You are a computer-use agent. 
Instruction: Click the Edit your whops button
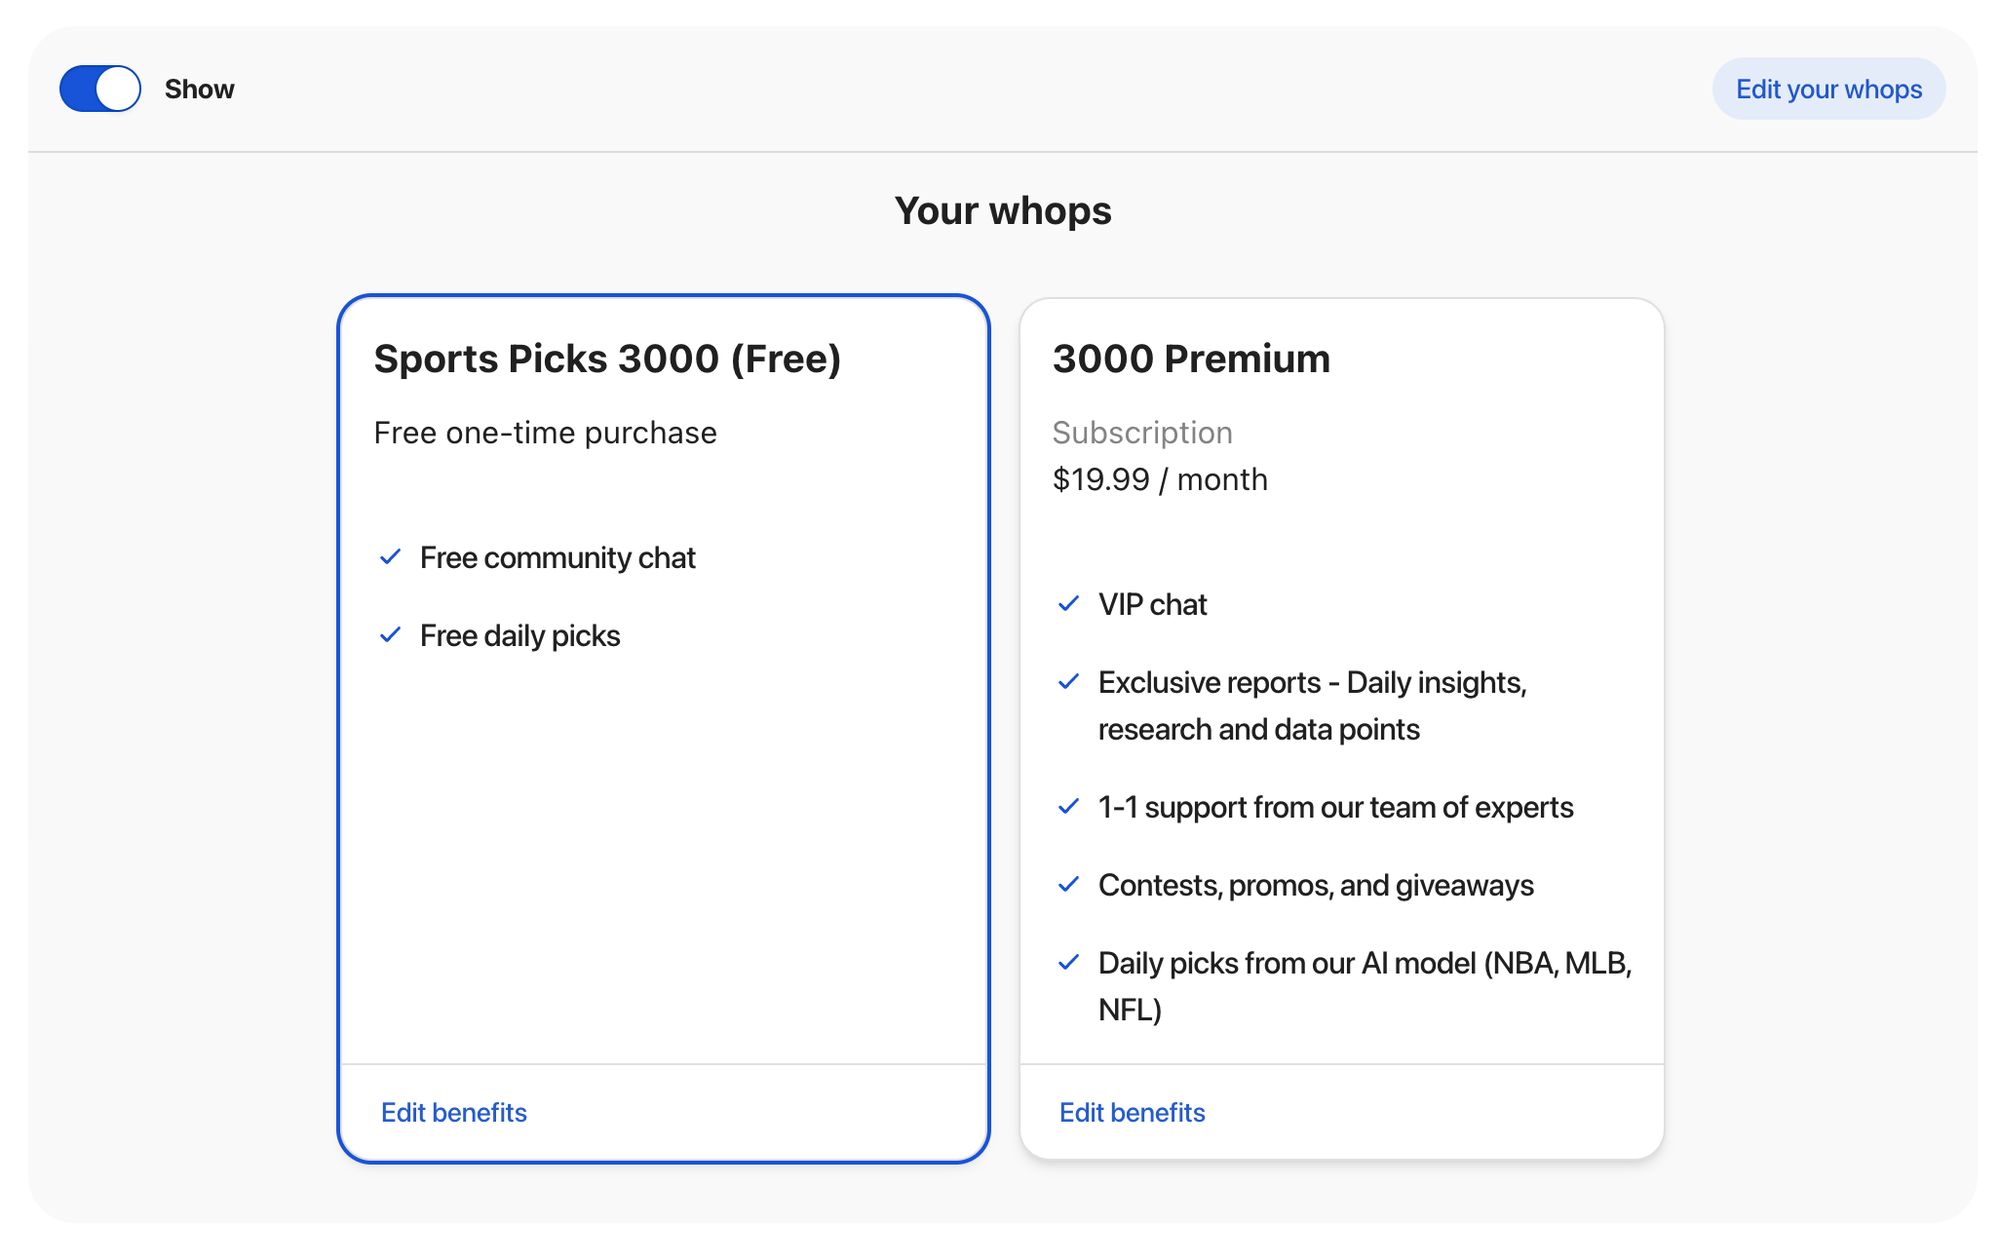point(1828,89)
